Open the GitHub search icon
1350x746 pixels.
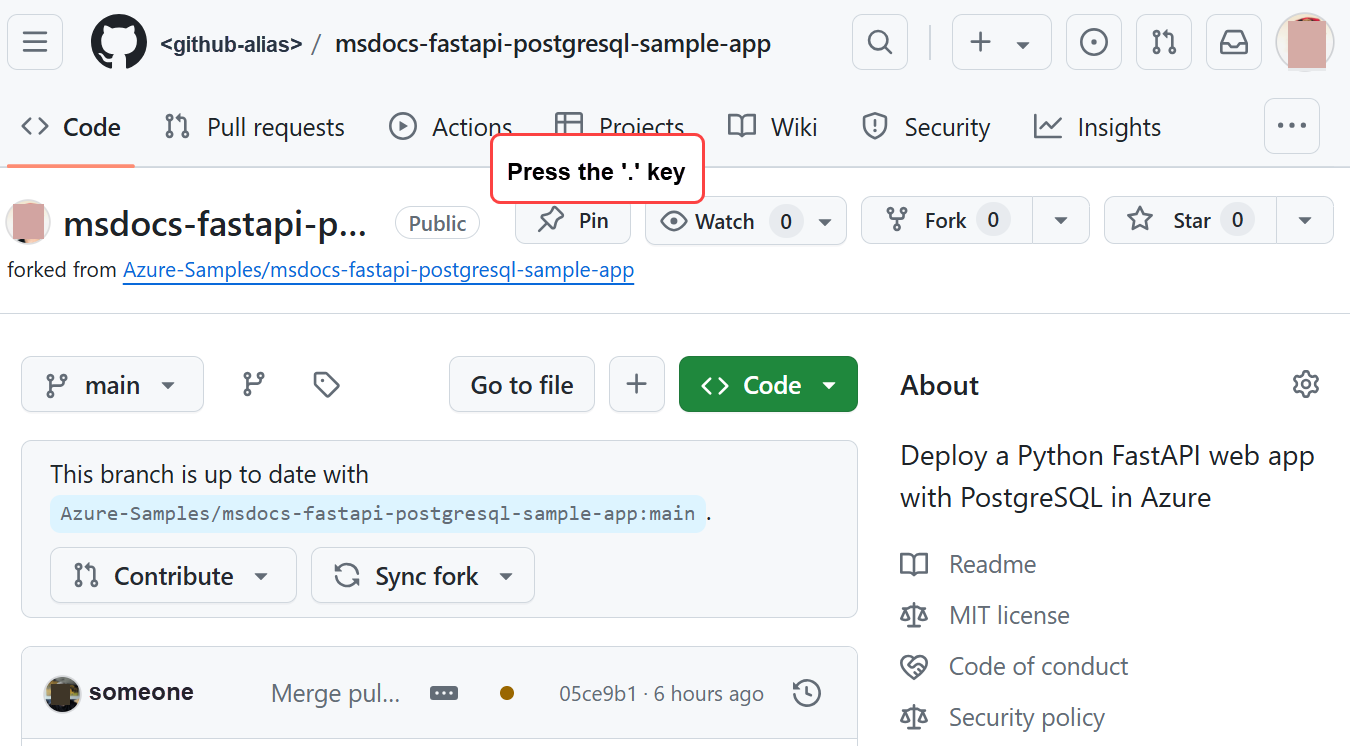click(x=879, y=42)
